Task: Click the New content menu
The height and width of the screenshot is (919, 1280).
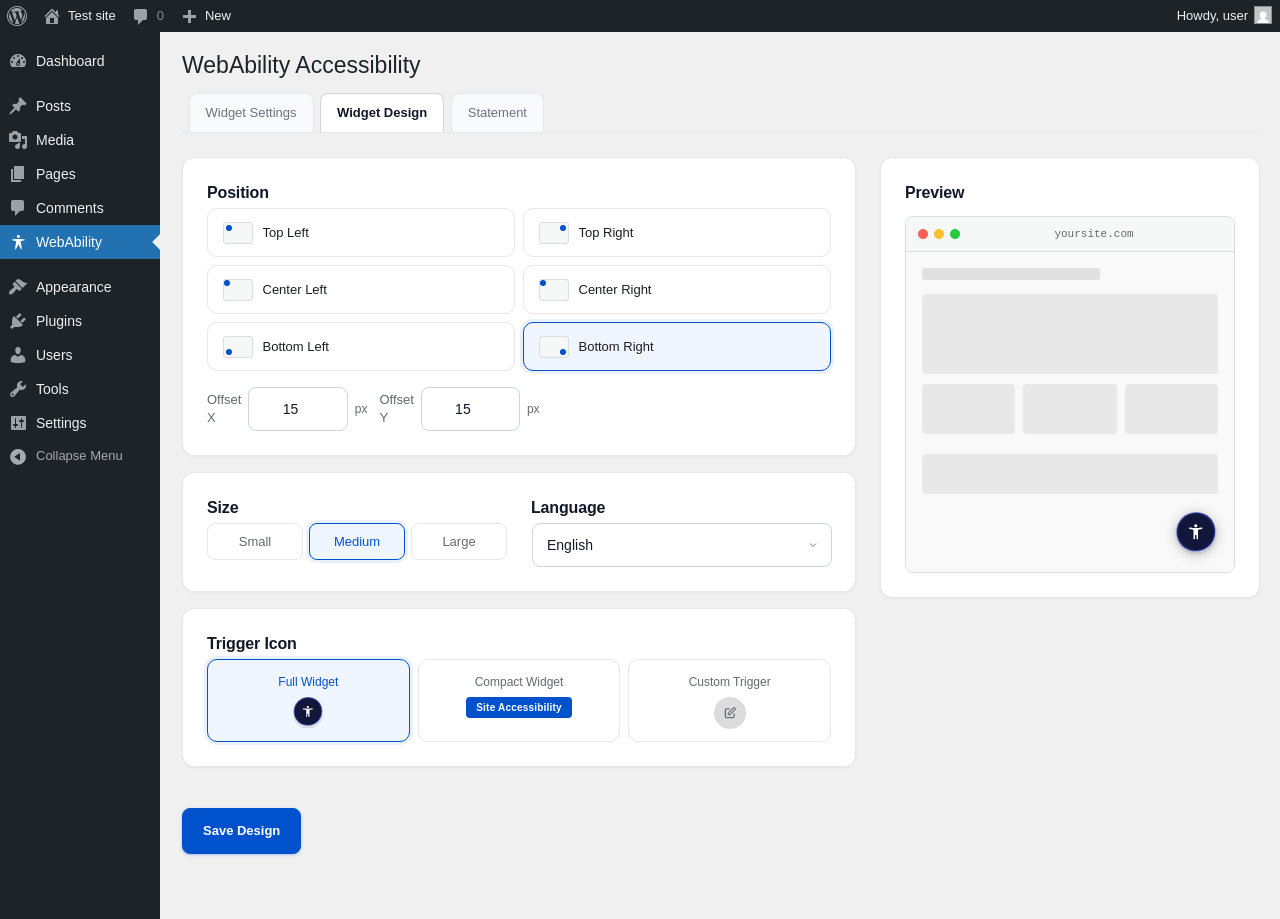Action: coord(207,16)
